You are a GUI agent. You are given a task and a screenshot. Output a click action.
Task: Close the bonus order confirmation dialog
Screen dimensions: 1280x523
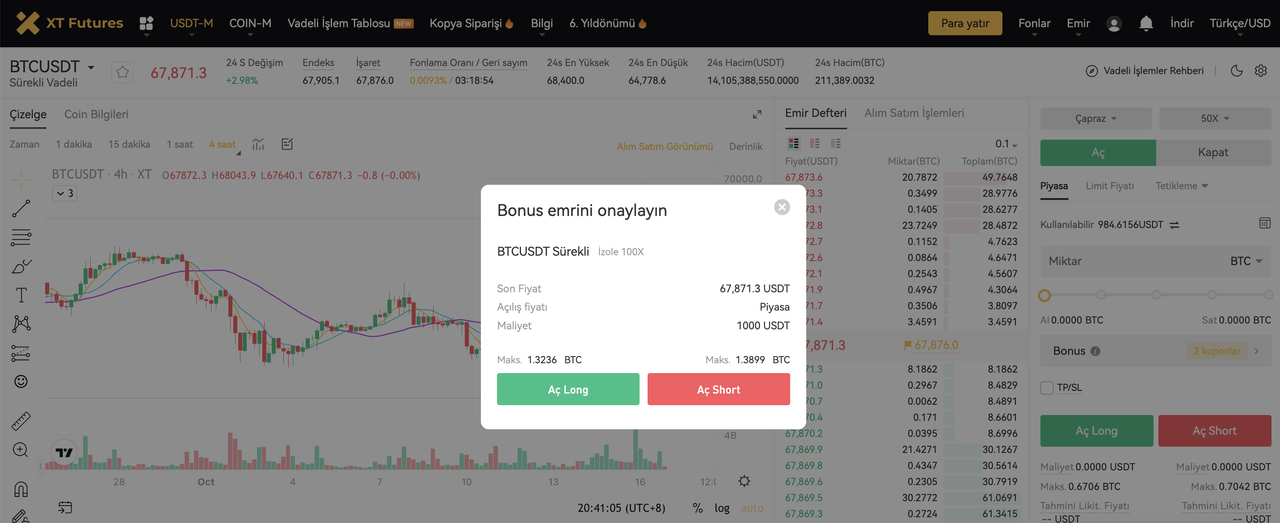pyautogui.click(x=782, y=207)
